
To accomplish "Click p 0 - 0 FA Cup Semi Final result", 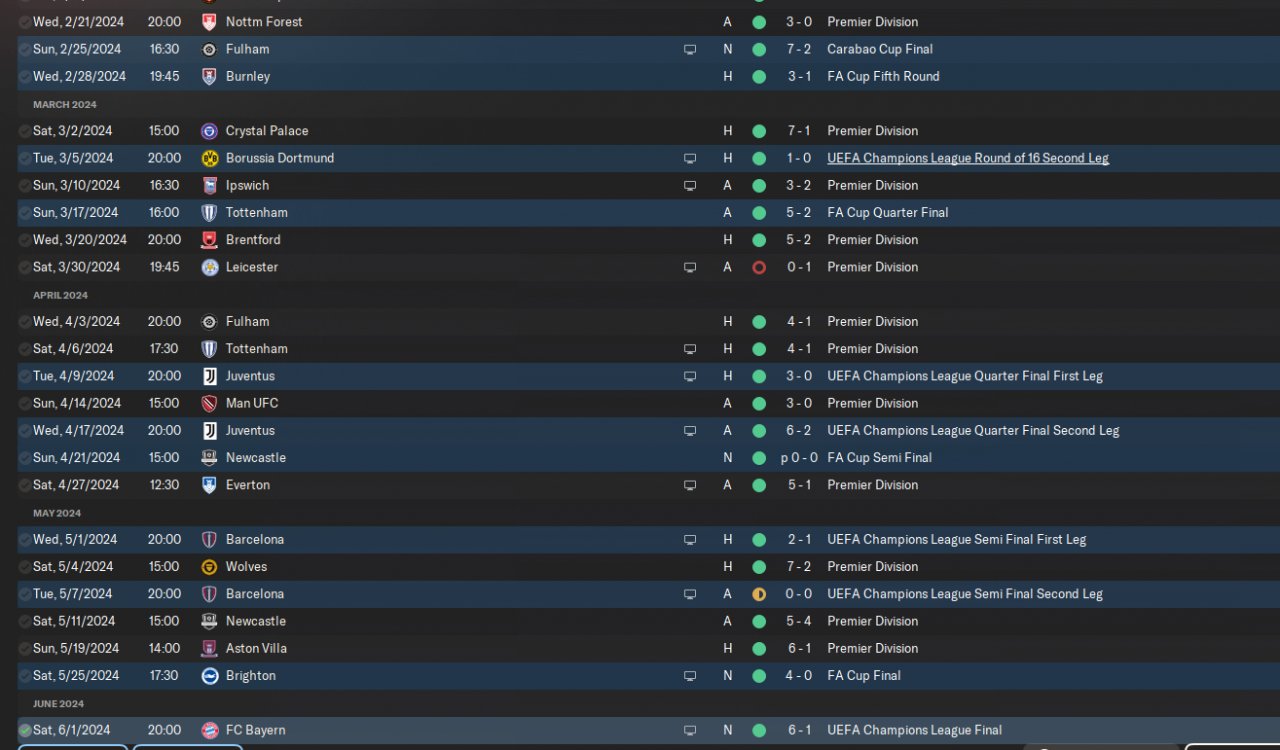I will click(798, 458).
